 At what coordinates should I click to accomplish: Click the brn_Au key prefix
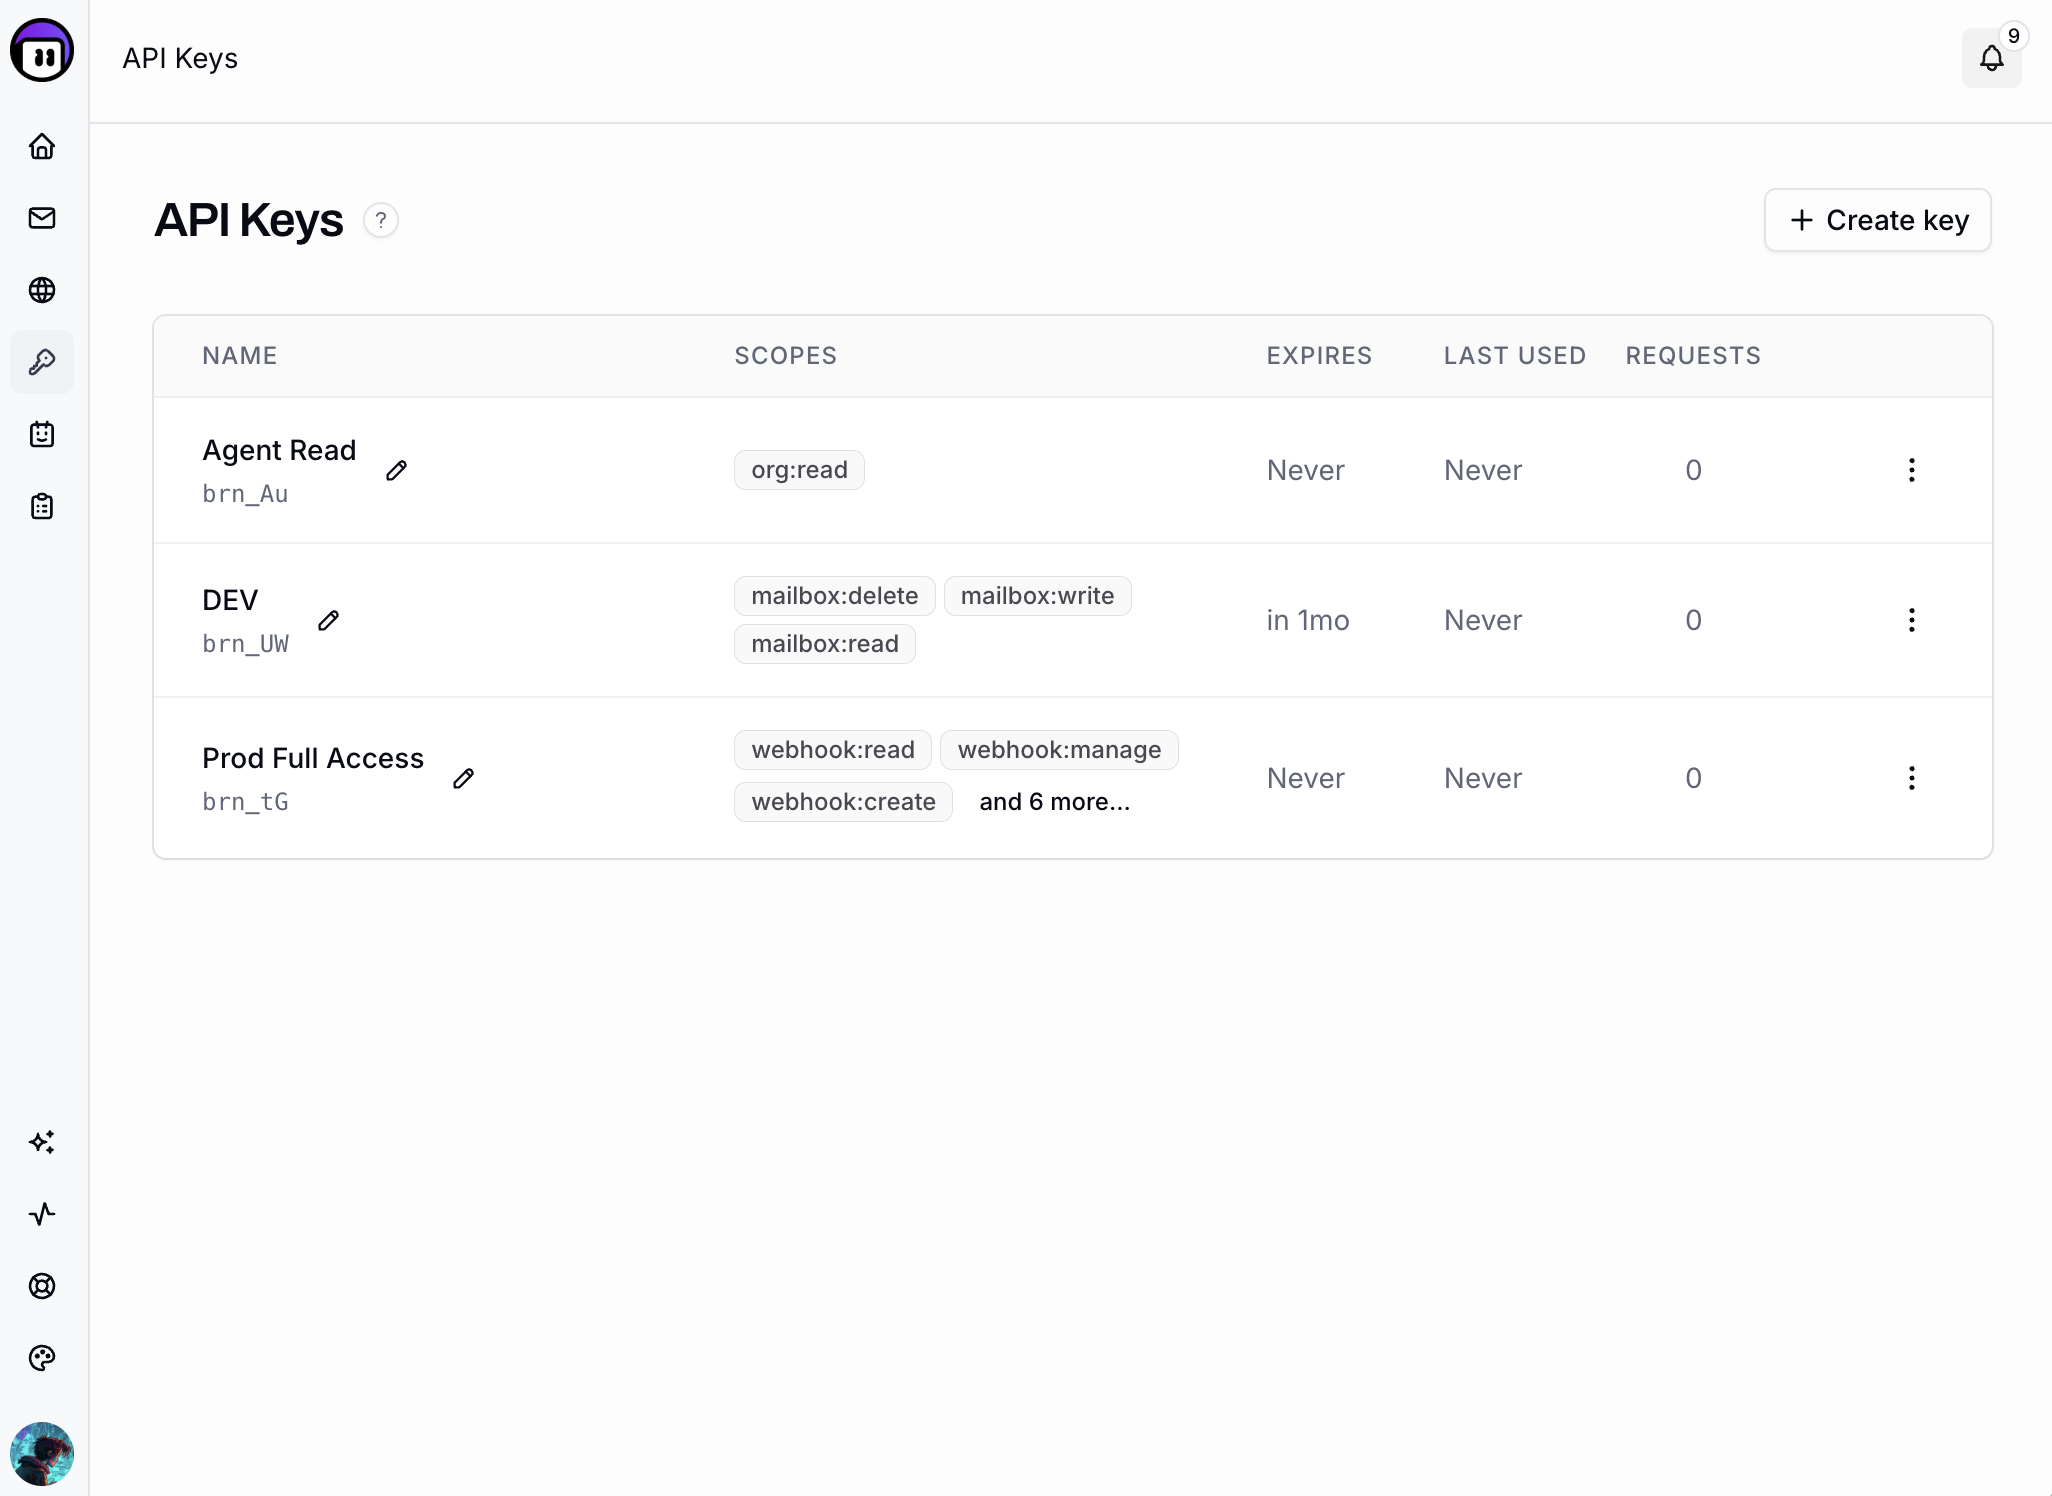click(x=245, y=494)
